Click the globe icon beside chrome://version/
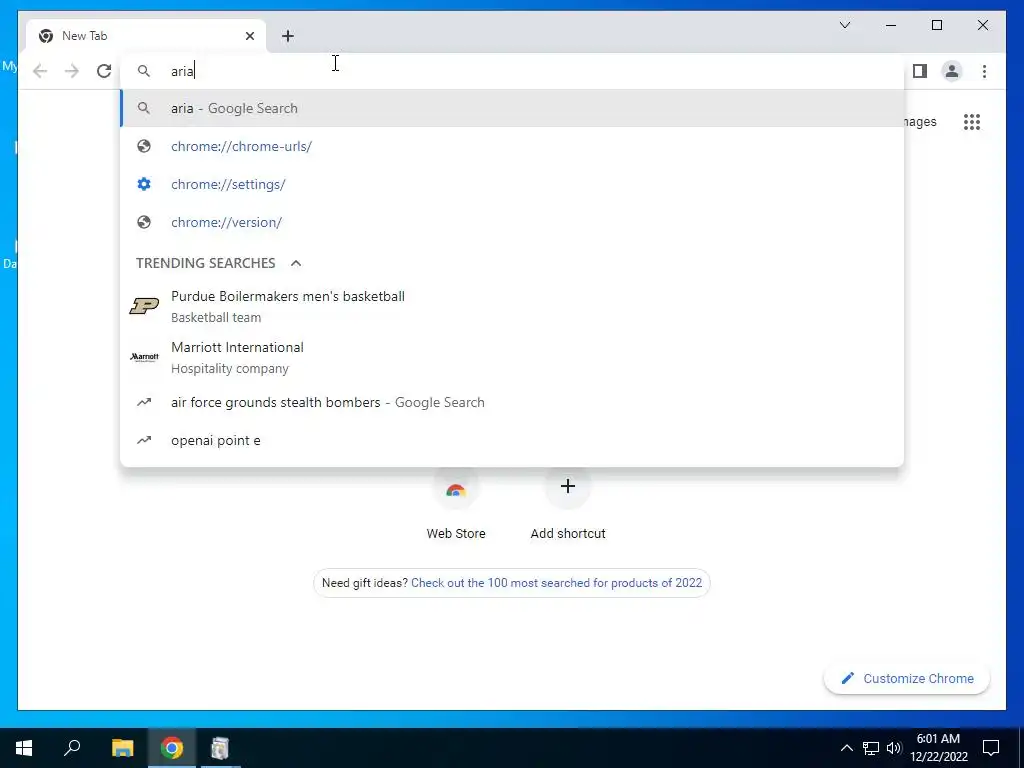The height and width of the screenshot is (768, 1024). coord(144,222)
